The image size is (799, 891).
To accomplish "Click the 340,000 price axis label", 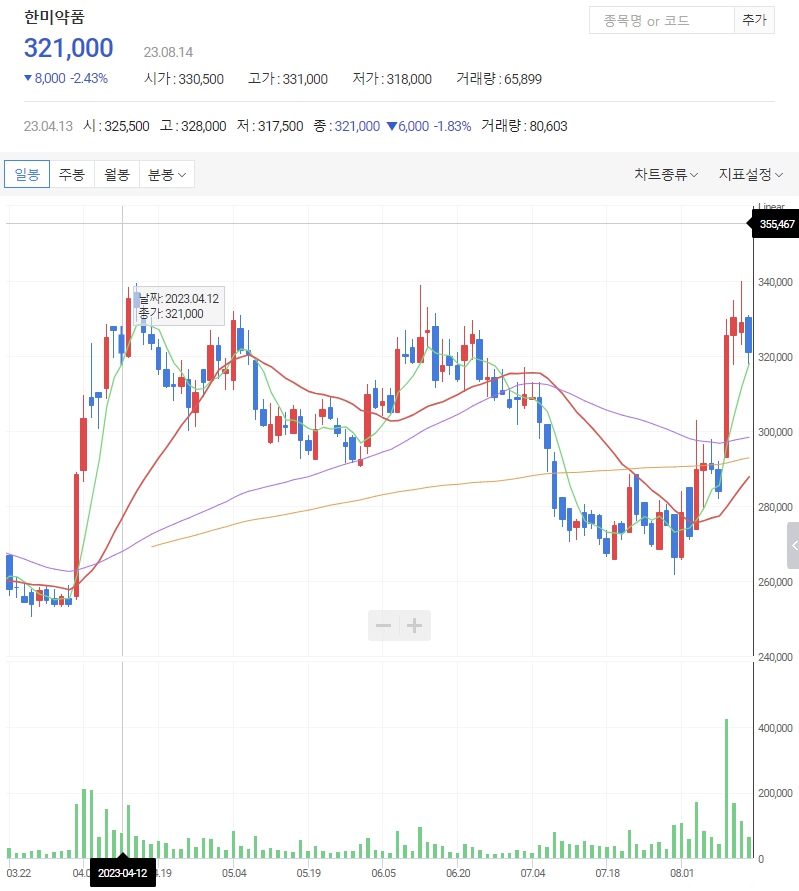I will [775, 282].
